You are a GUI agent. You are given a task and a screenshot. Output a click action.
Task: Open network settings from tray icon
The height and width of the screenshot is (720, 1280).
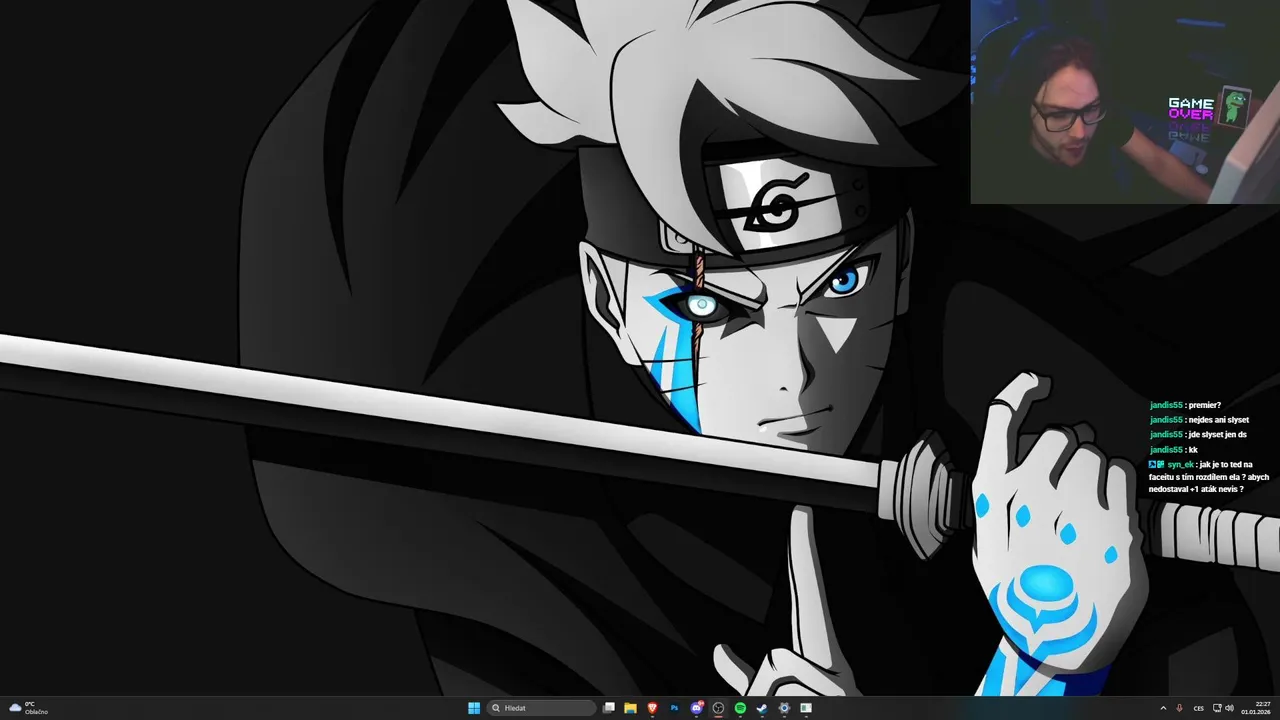coord(1217,708)
